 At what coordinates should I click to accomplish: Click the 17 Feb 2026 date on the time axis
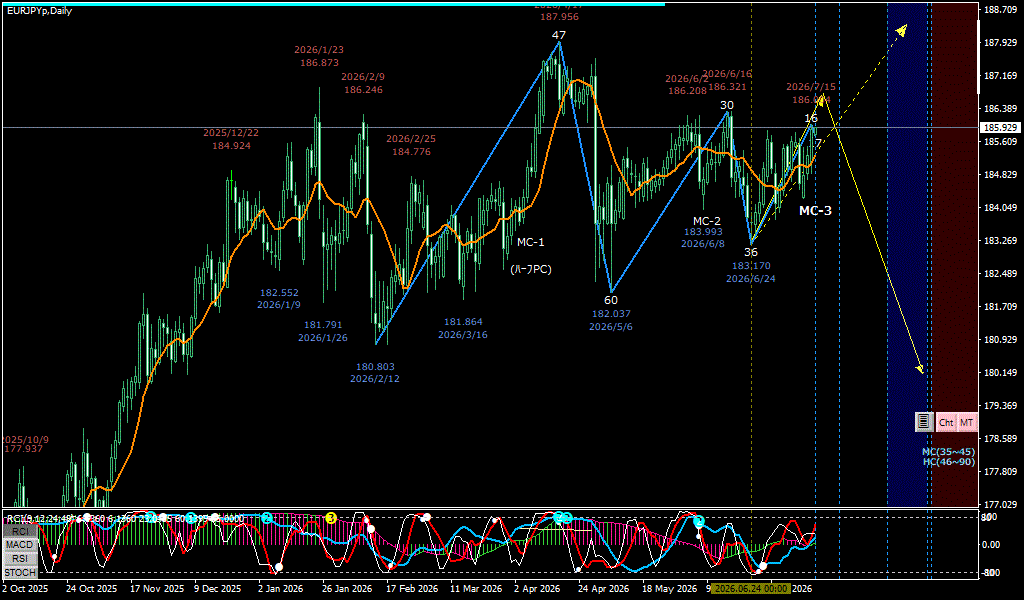pyautogui.click(x=412, y=588)
